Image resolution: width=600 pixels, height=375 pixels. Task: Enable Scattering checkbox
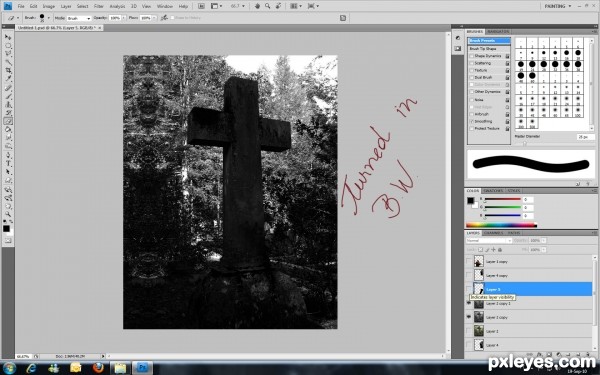471,63
